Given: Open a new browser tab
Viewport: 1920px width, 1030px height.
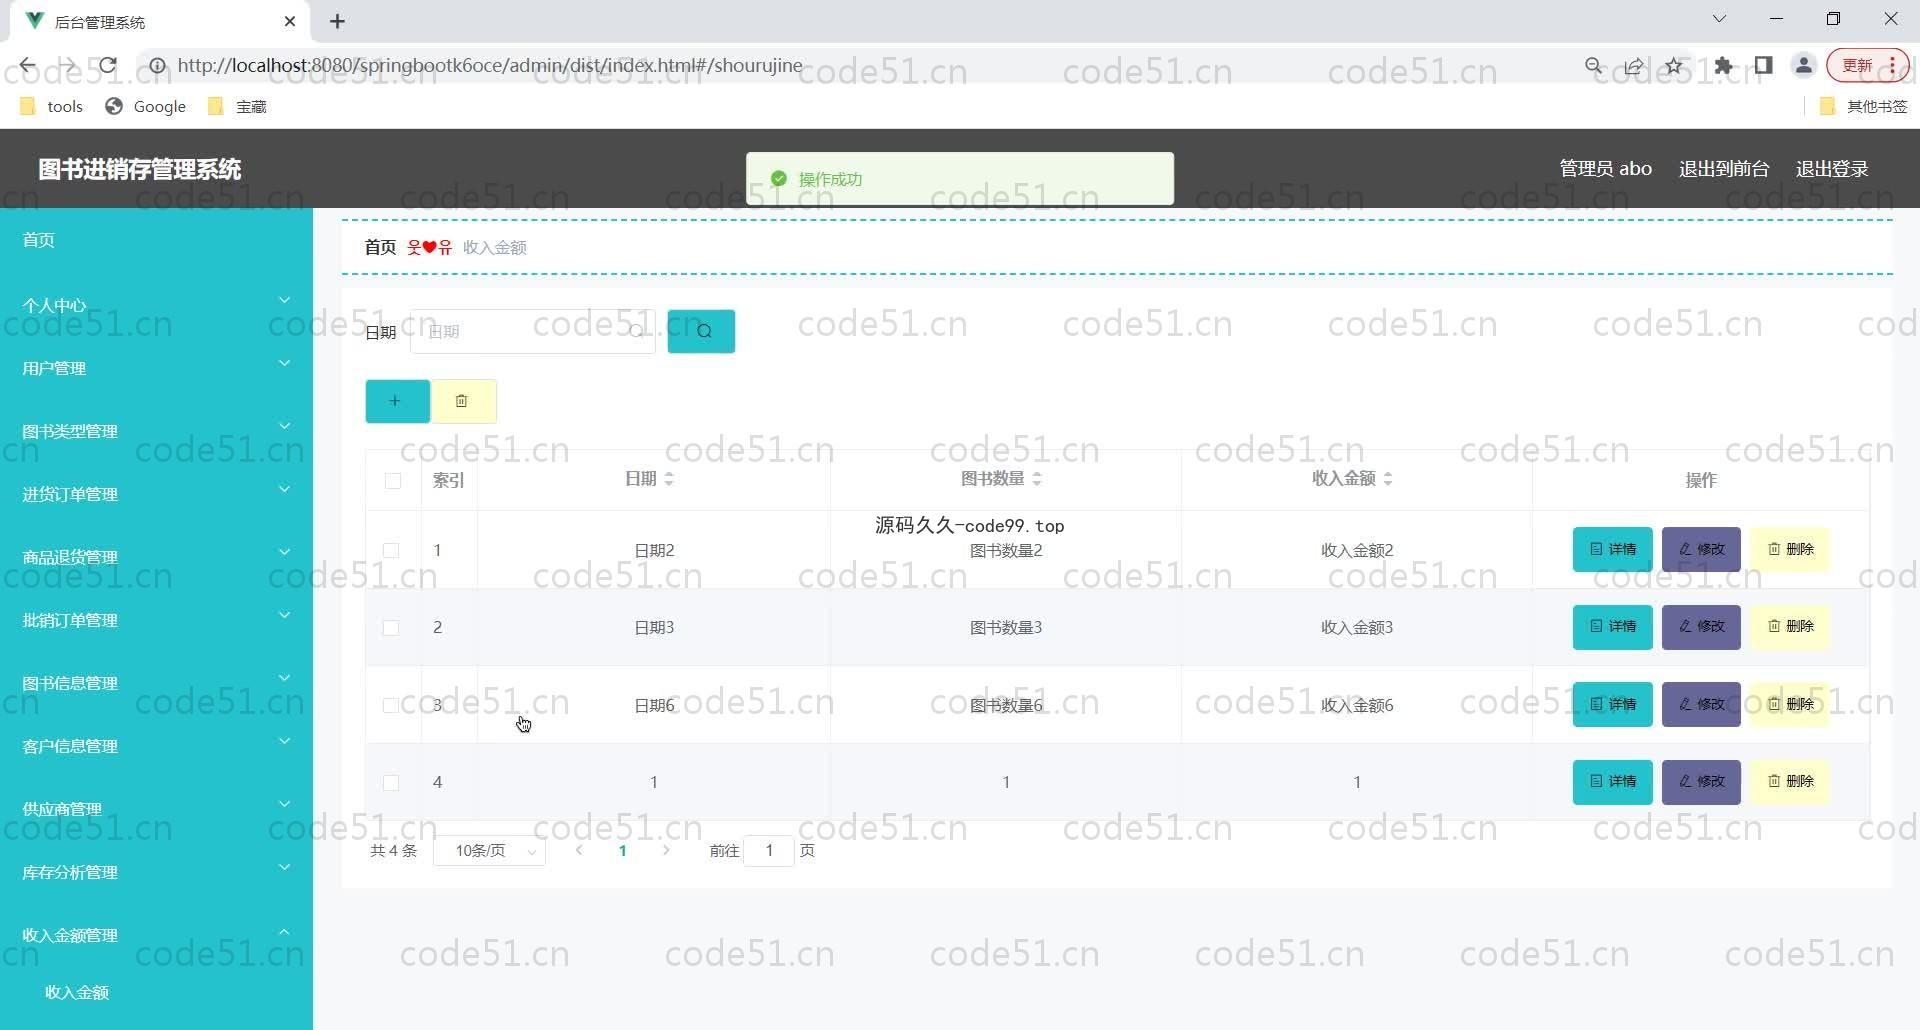Looking at the screenshot, I should pos(338,21).
